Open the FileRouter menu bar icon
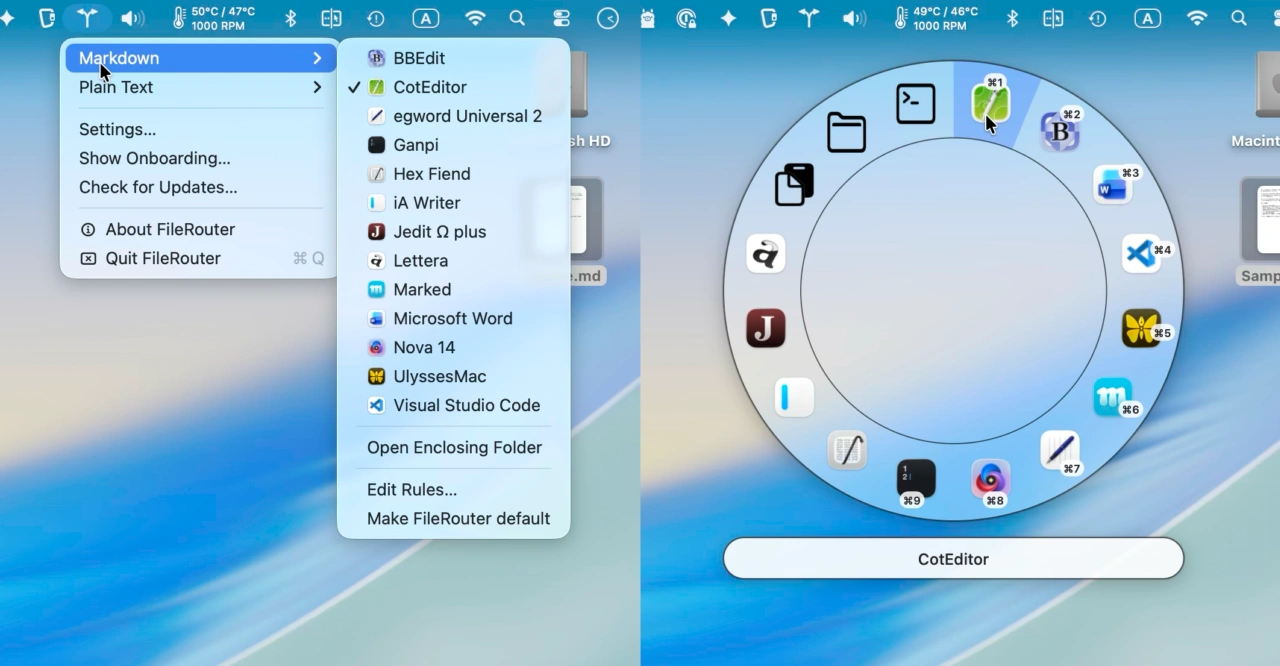 [x=88, y=18]
